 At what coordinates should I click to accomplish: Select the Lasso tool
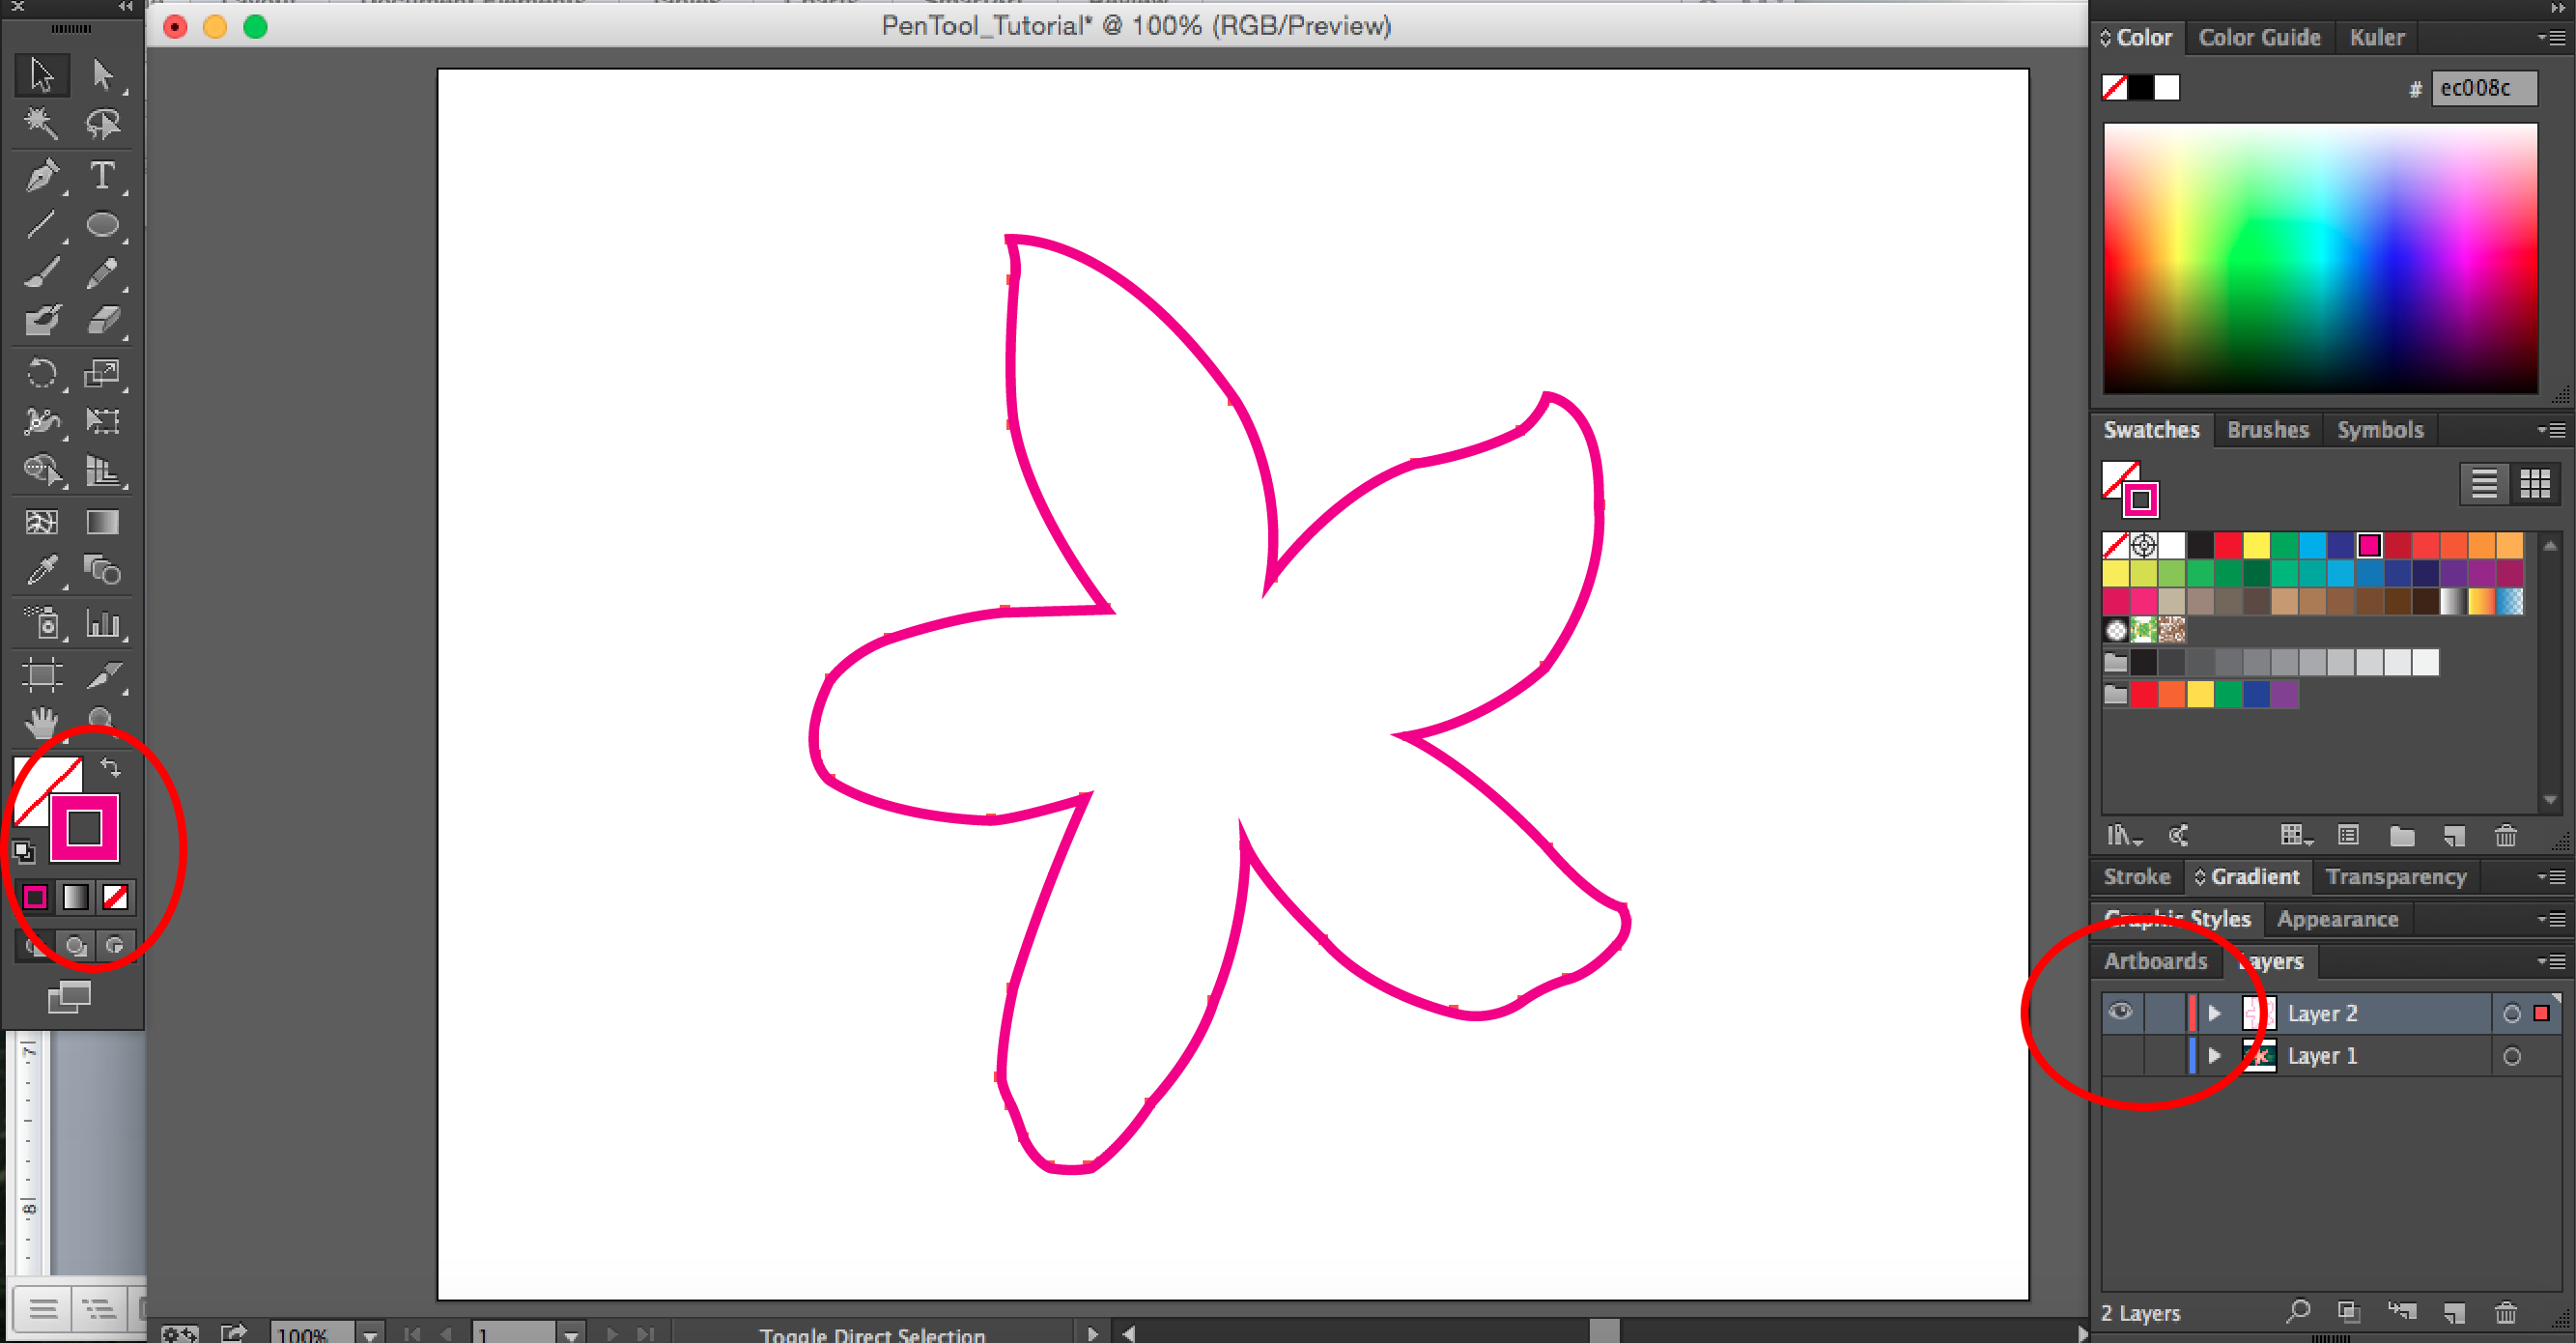103,124
